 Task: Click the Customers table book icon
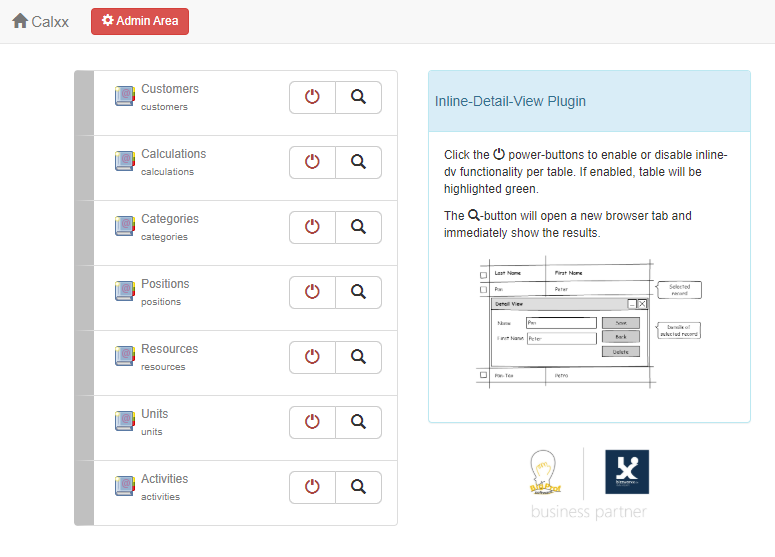pyautogui.click(x=125, y=96)
